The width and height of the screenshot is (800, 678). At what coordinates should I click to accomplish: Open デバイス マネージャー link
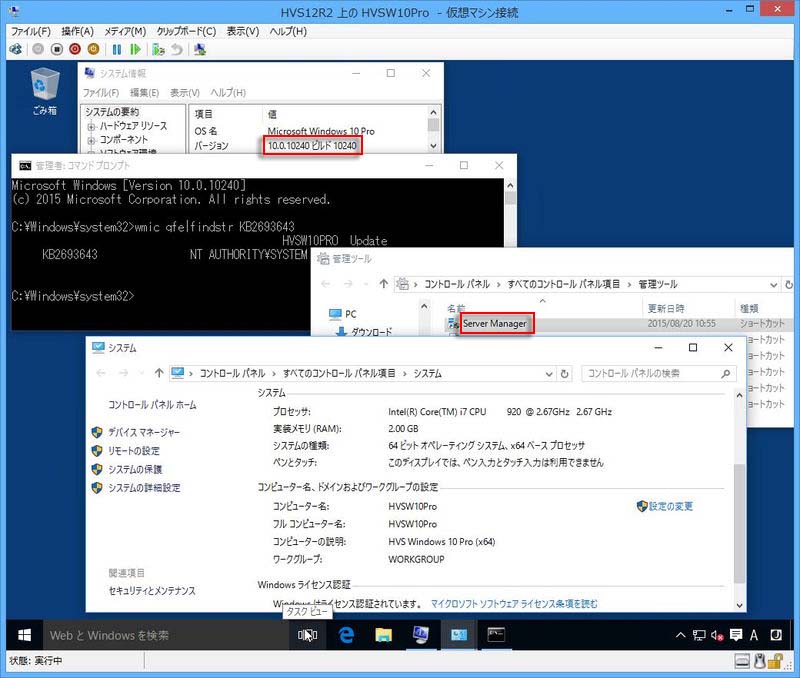click(x=143, y=433)
